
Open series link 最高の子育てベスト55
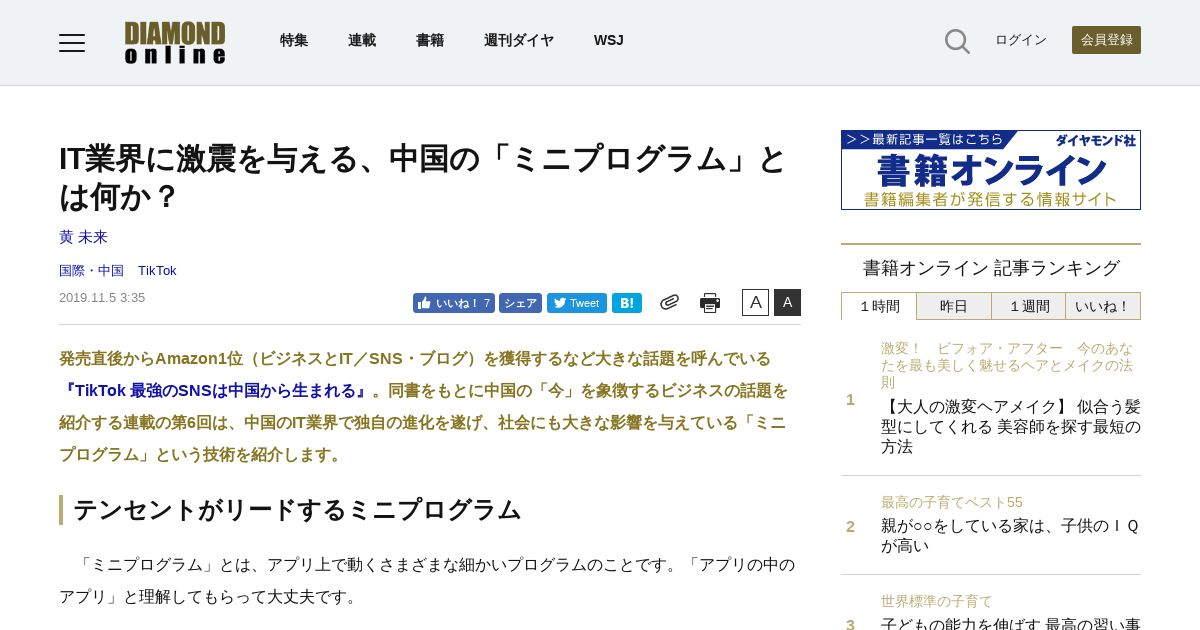[952, 502]
